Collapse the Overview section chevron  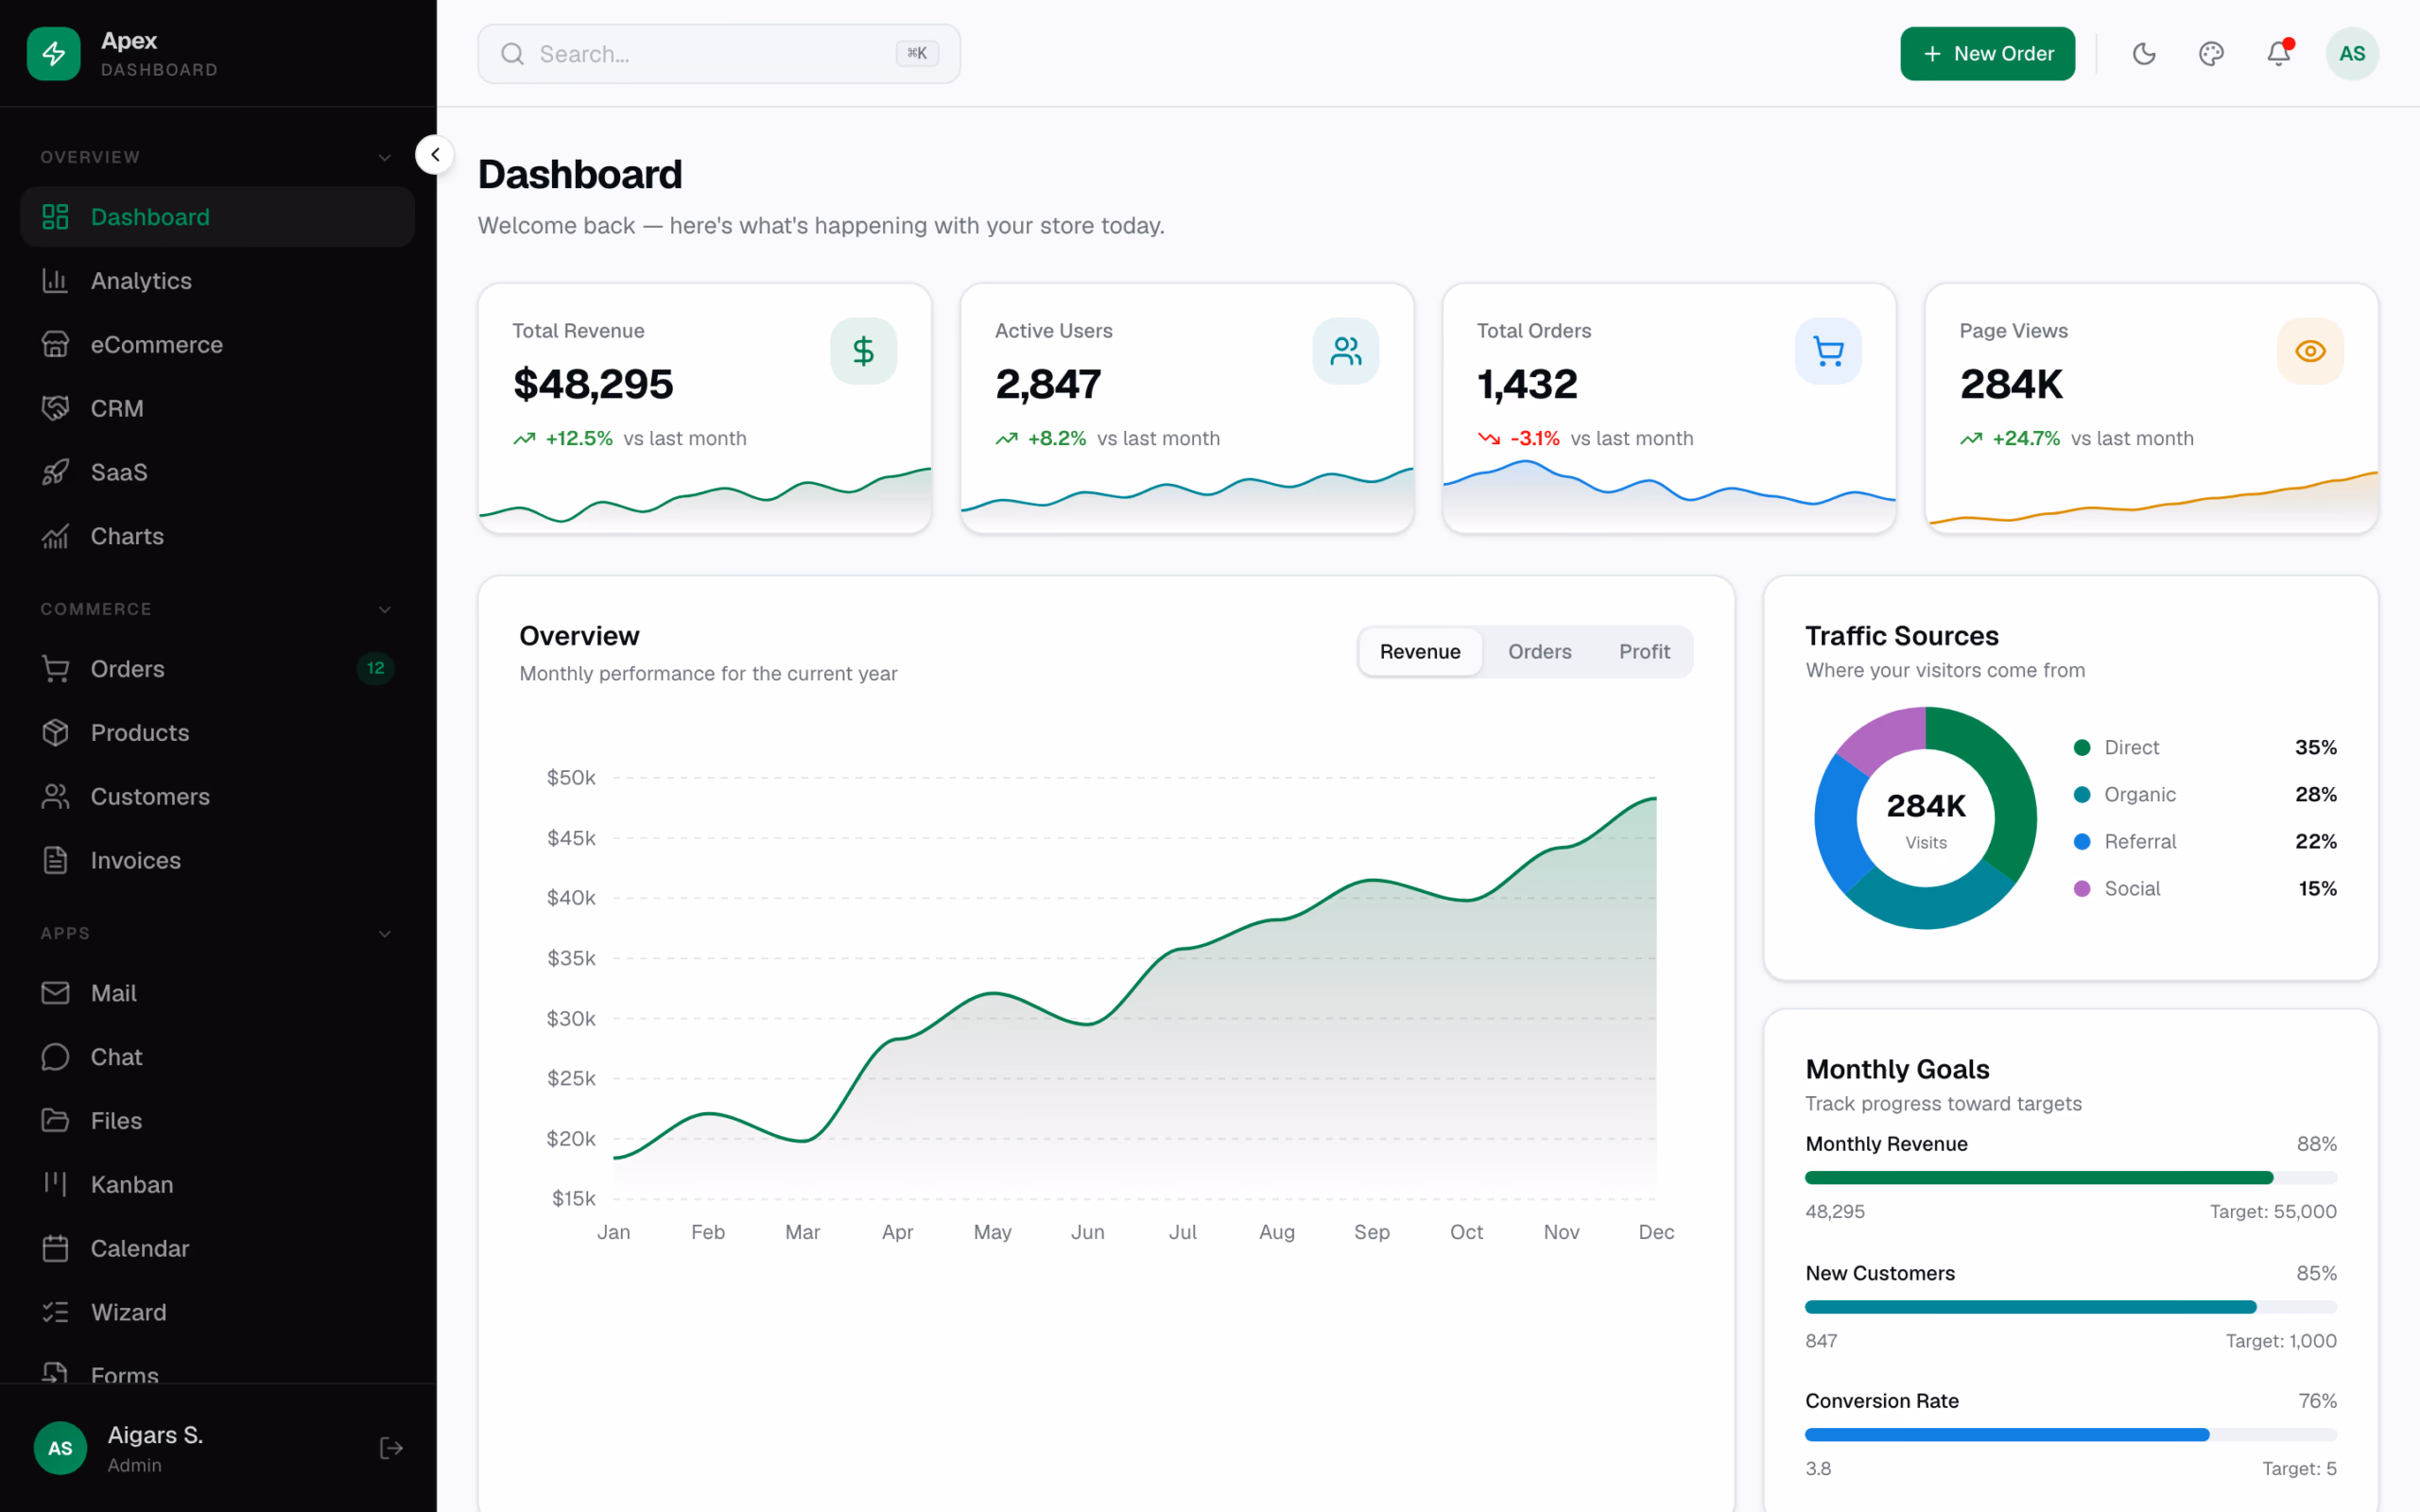coord(385,158)
